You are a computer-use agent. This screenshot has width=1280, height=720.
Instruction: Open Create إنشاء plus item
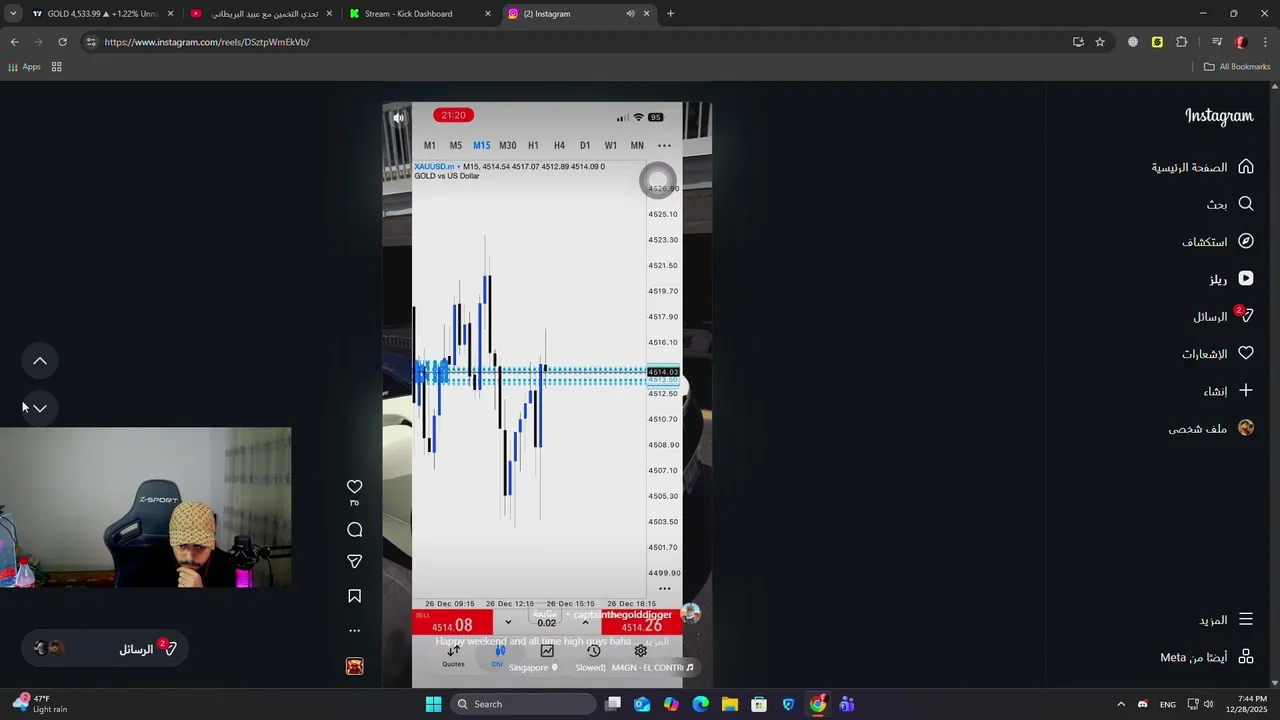pos(1228,391)
